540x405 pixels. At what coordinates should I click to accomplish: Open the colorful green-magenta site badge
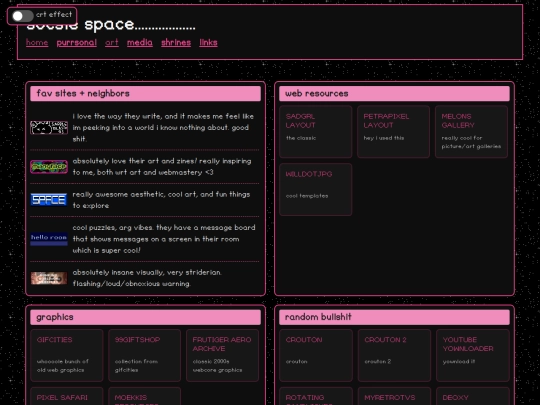pyautogui.click(x=49, y=167)
